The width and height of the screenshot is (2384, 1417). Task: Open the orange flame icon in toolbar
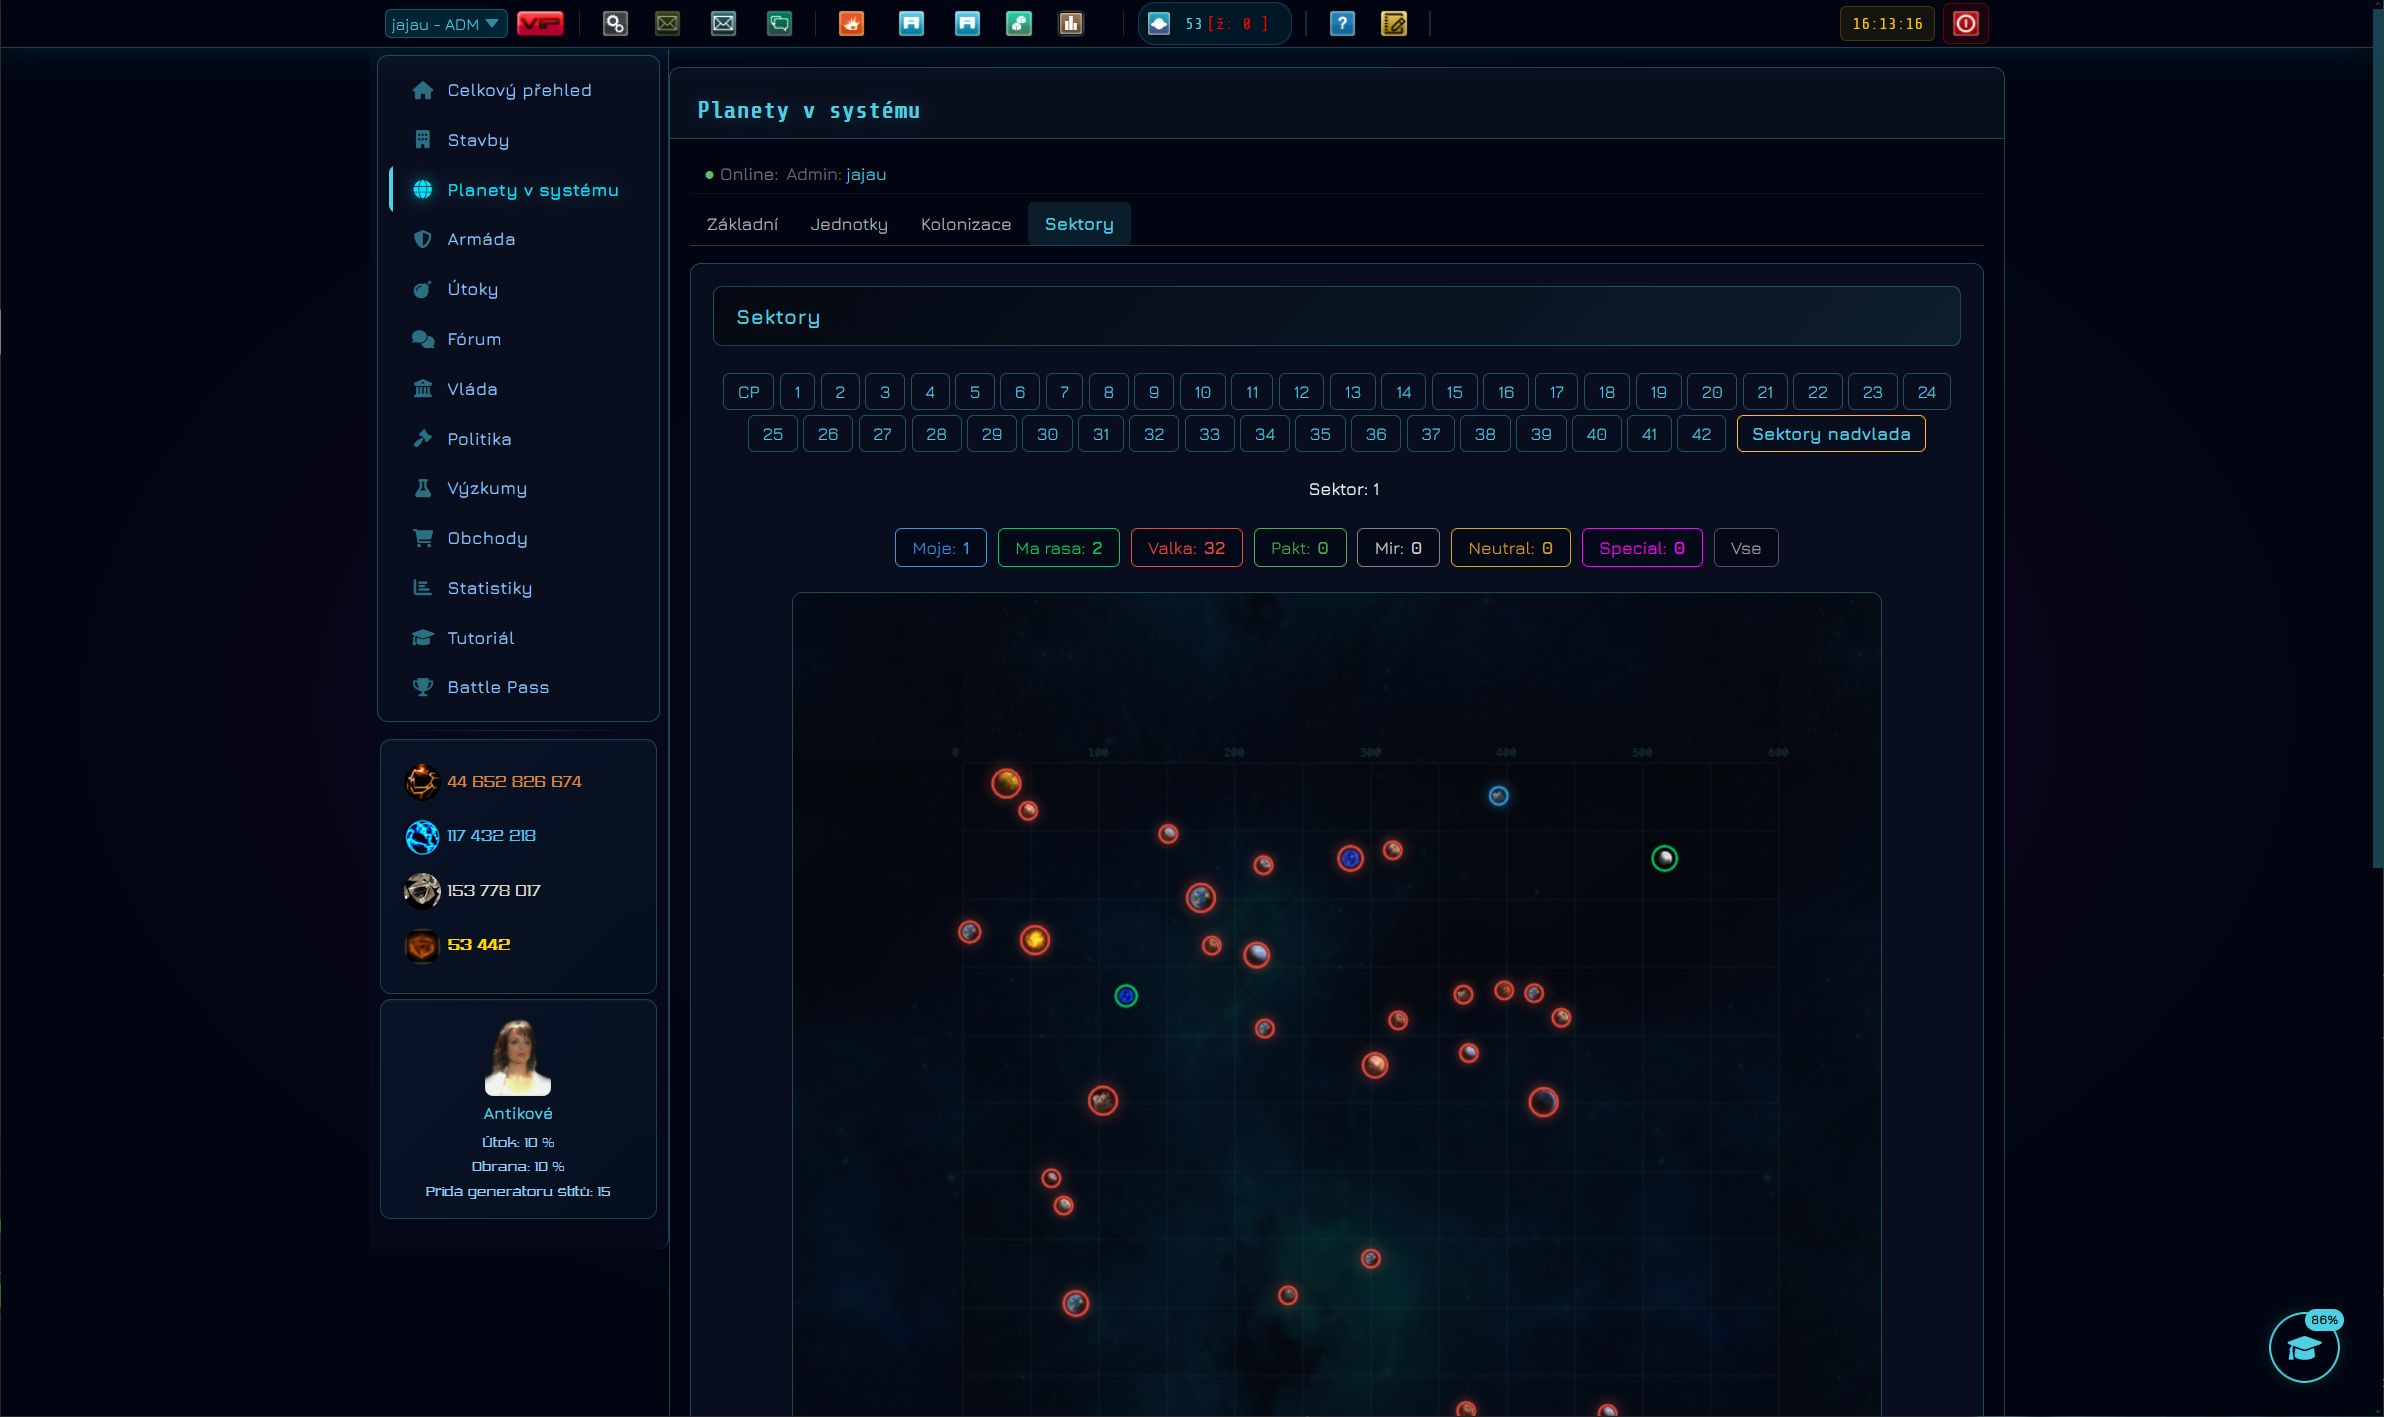(x=851, y=24)
